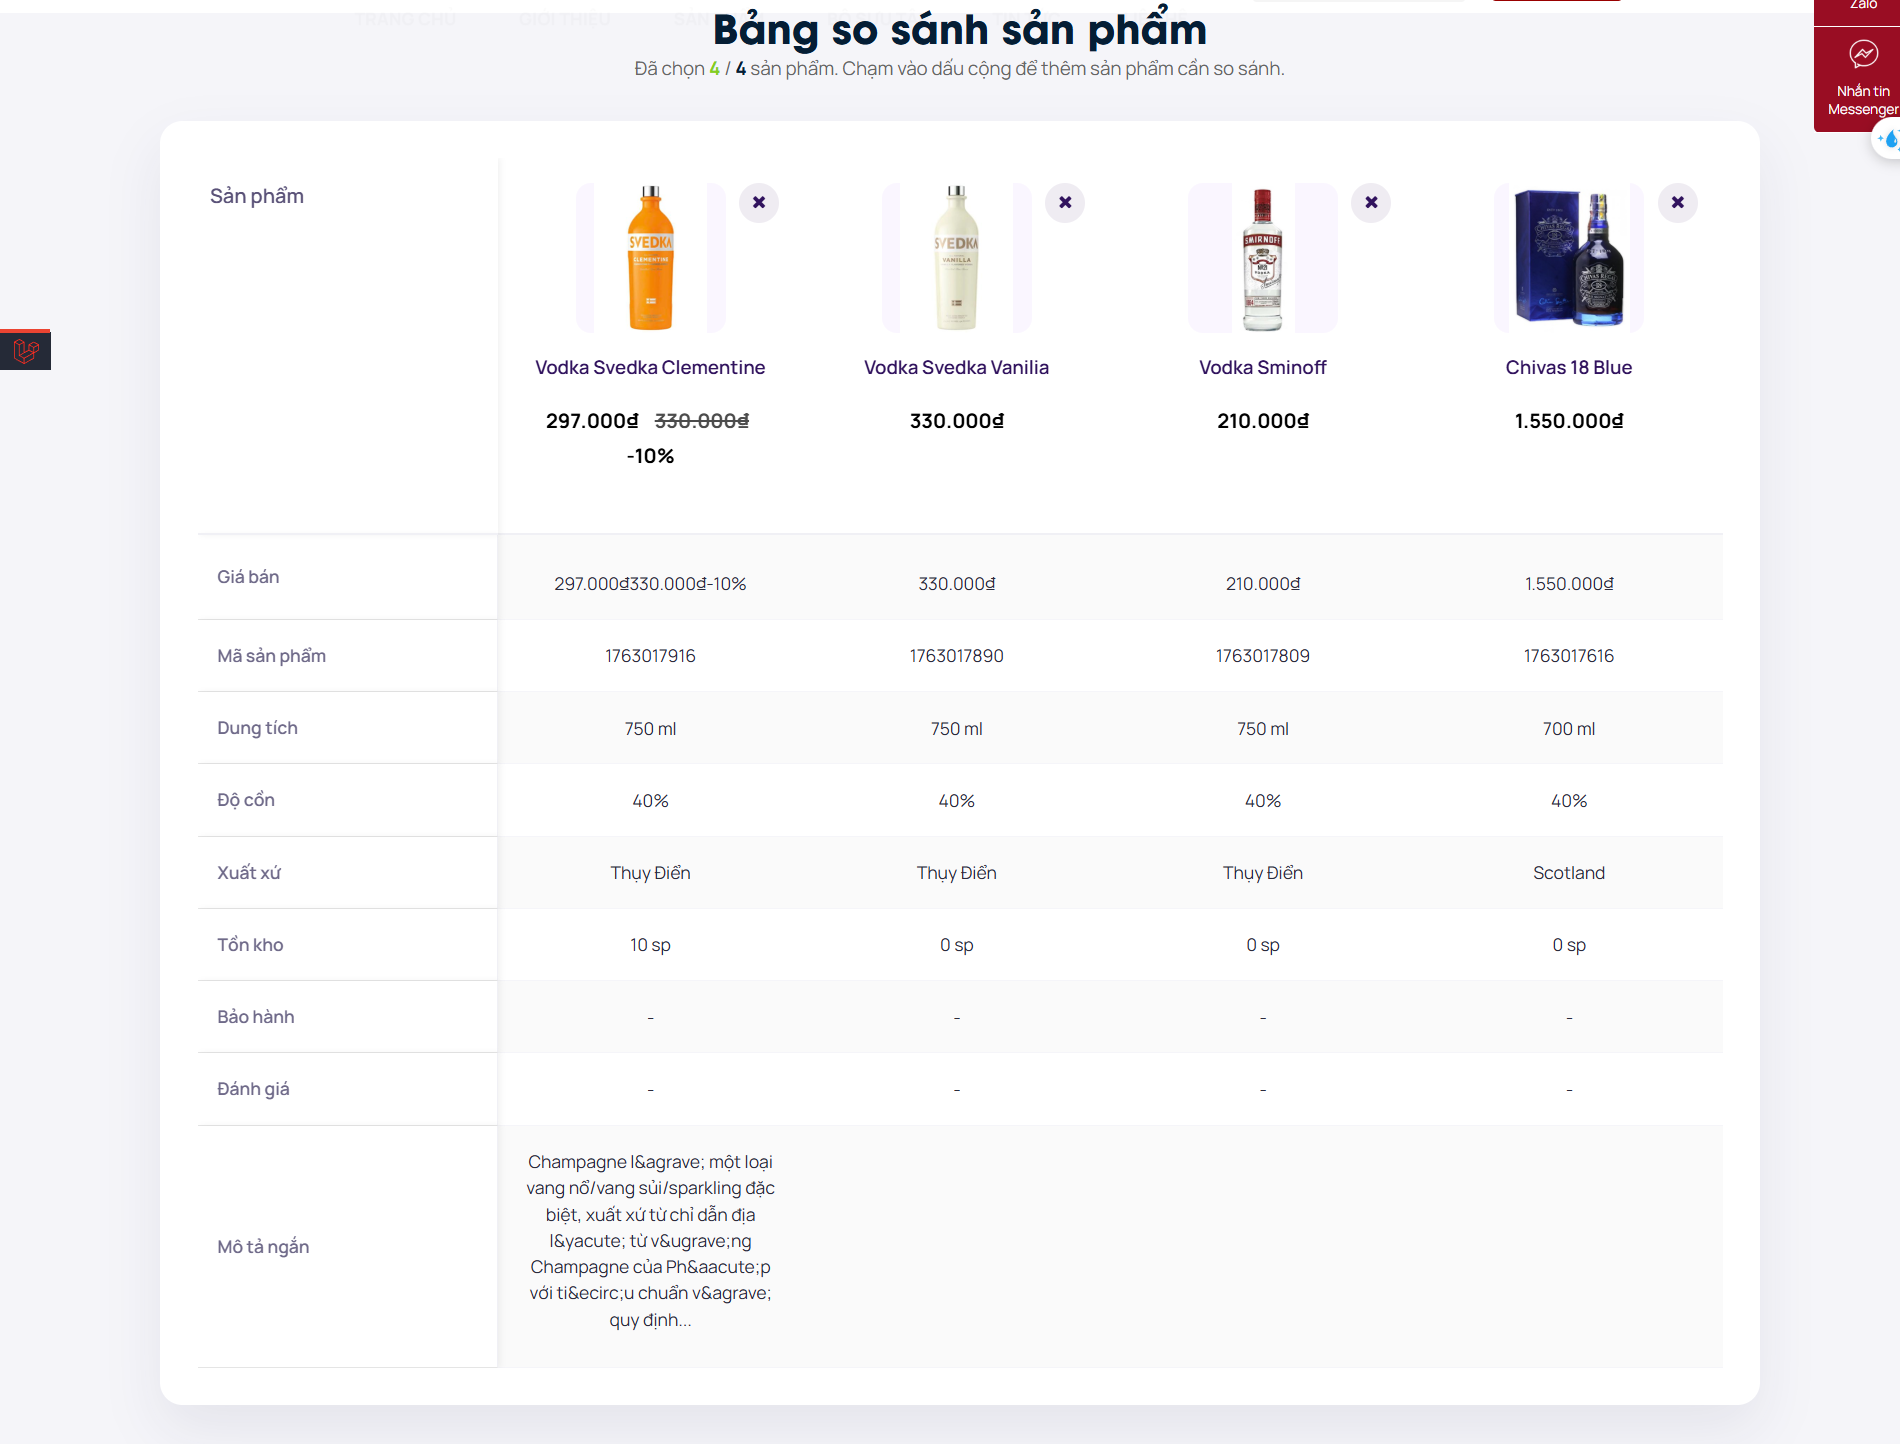
Task: Go to the faded TRANG CHỦ menu item
Action: click(405, 19)
